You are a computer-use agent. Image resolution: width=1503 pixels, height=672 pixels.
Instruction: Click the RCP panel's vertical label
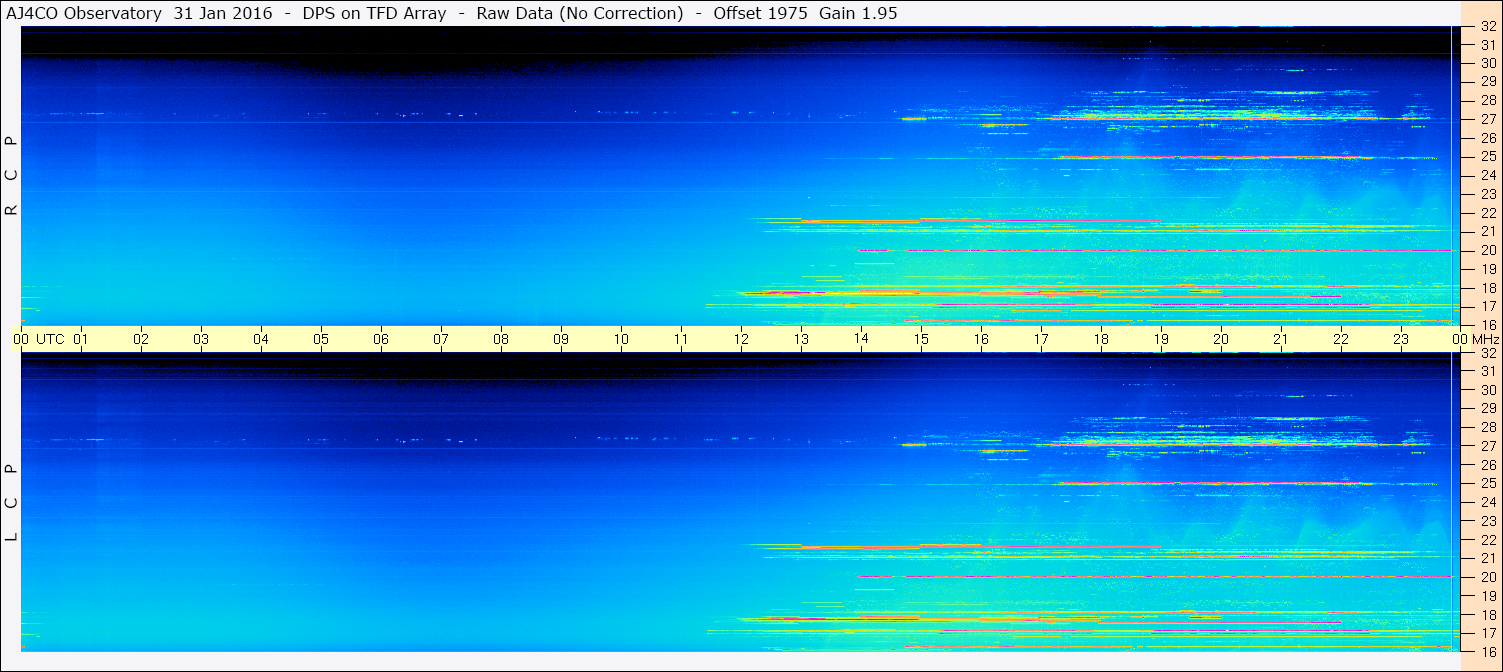point(12,176)
